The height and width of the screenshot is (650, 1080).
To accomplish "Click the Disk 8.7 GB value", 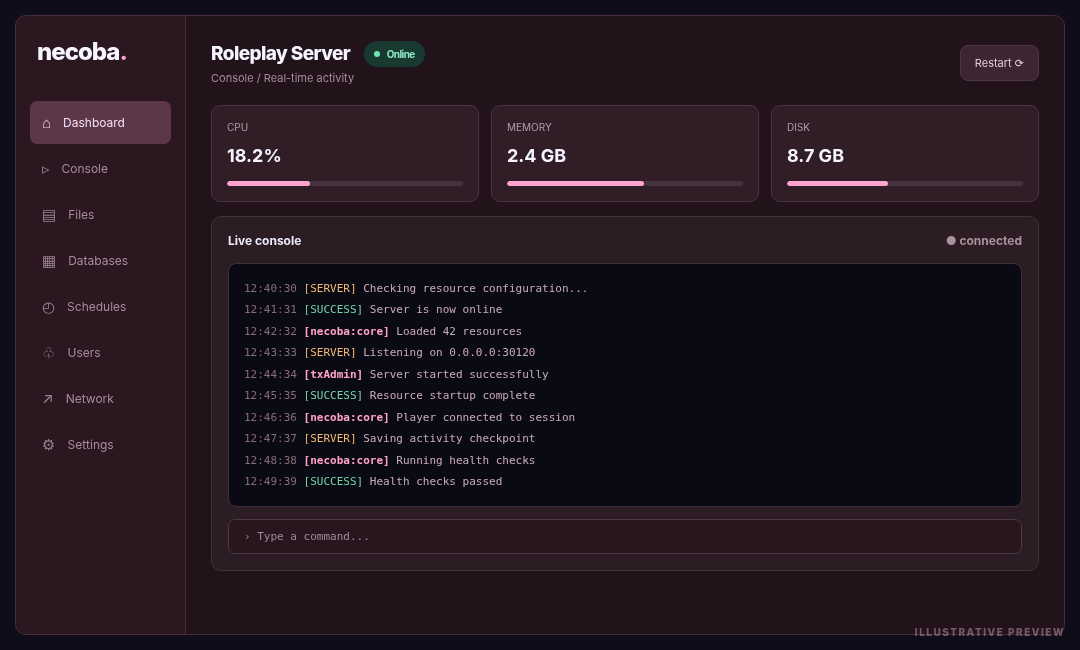I will click(816, 156).
